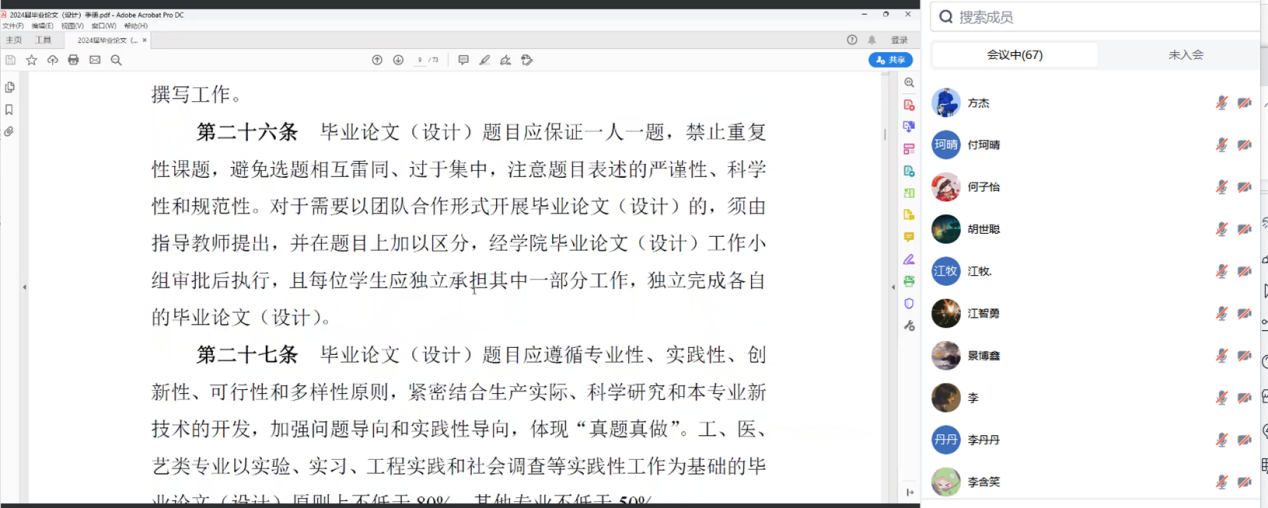Go to previous page with up arrow
This screenshot has width=1268, height=508.
point(377,60)
